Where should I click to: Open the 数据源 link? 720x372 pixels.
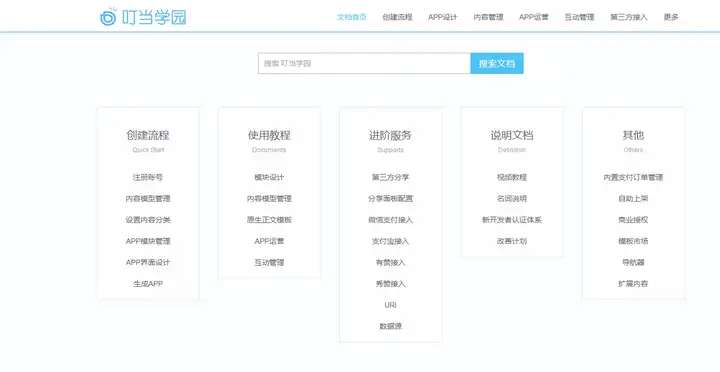click(390, 327)
